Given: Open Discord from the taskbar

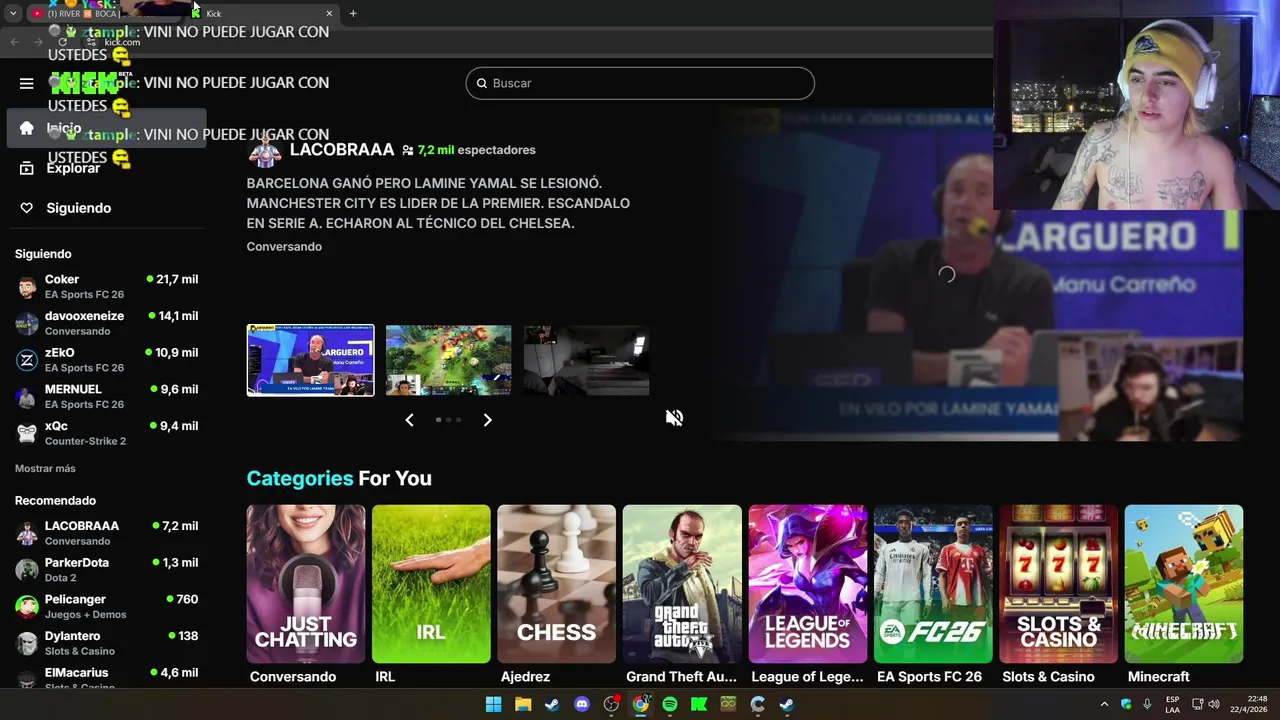Looking at the screenshot, I should [x=582, y=704].
